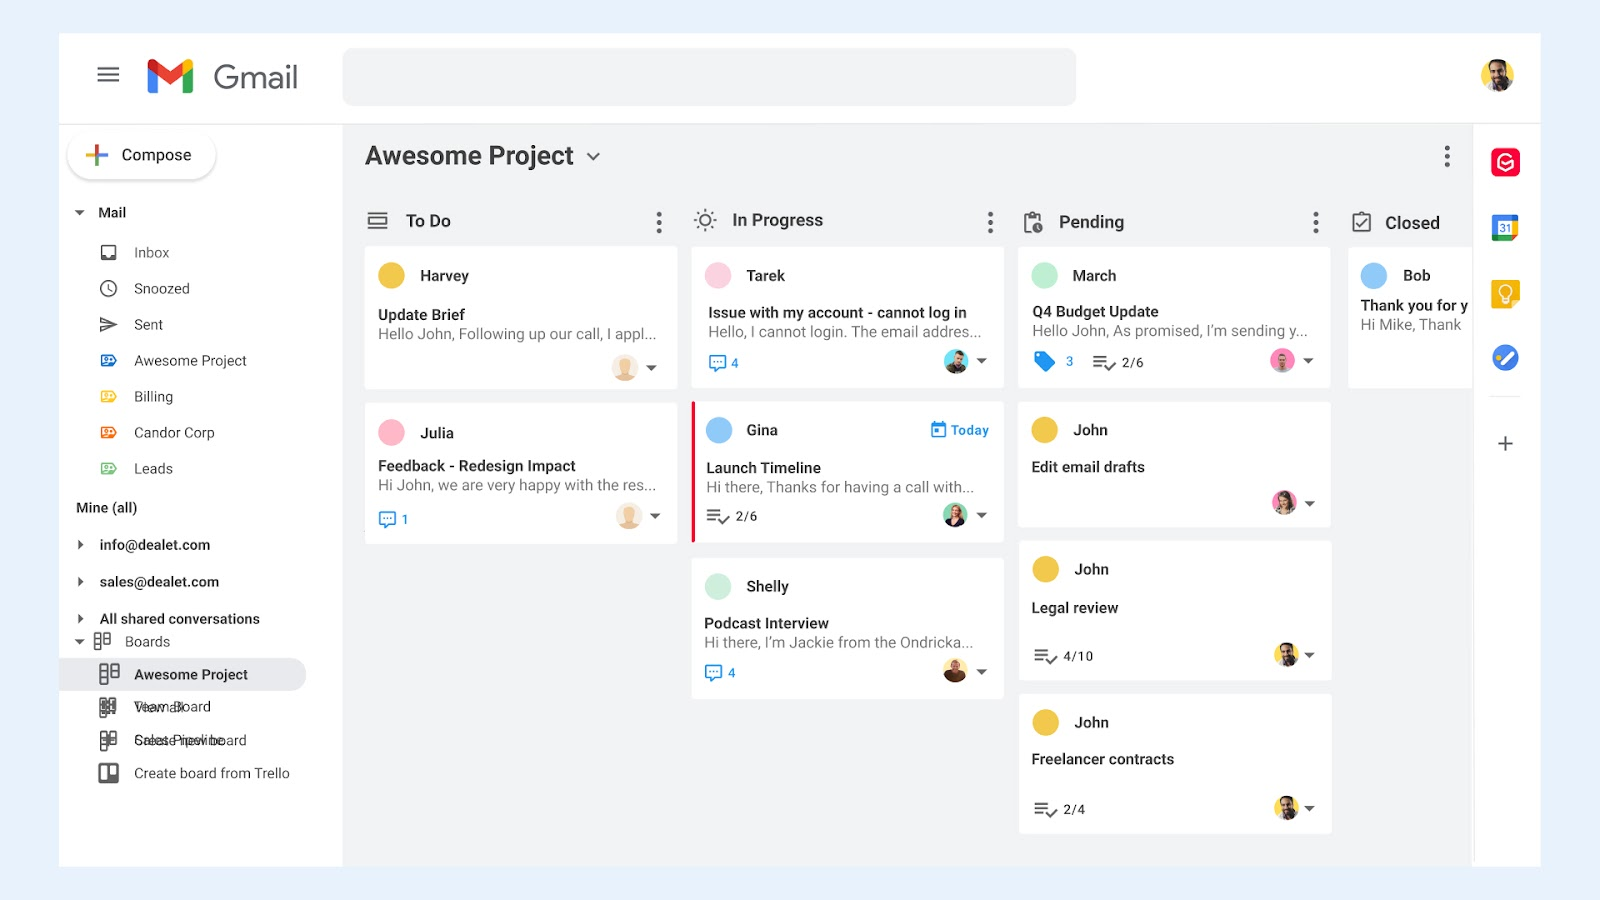Open board options three-dot menu
This screenshot has height=900, width=1600.
[x=1447, y=156]
